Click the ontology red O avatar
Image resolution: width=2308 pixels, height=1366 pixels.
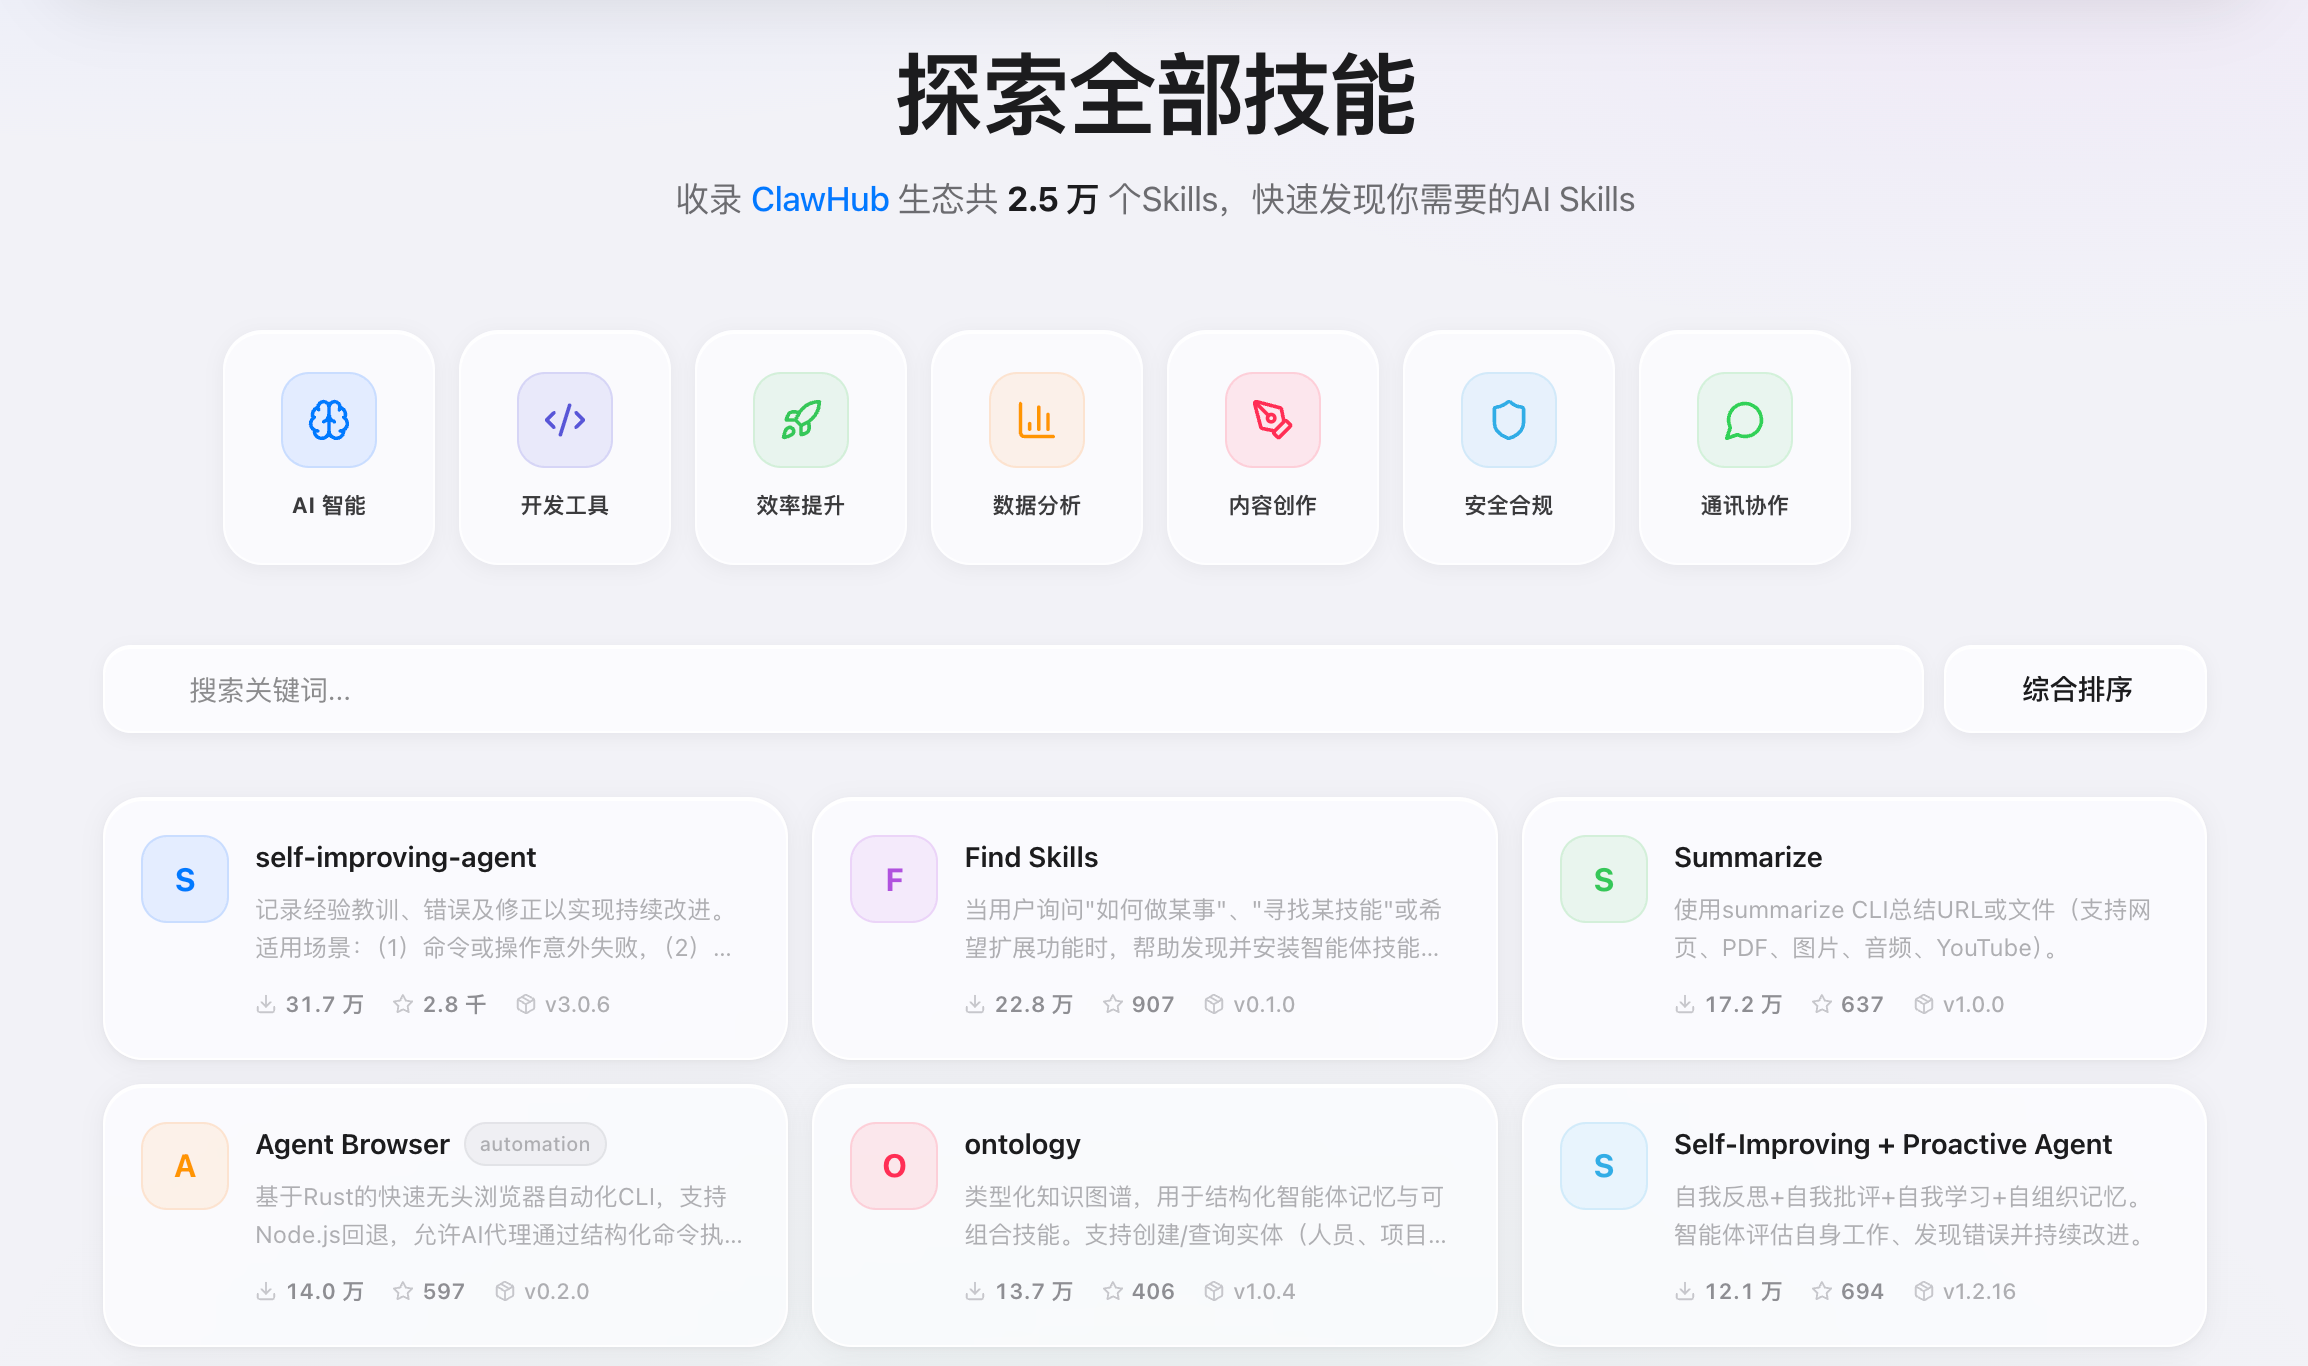point(894,1166)
